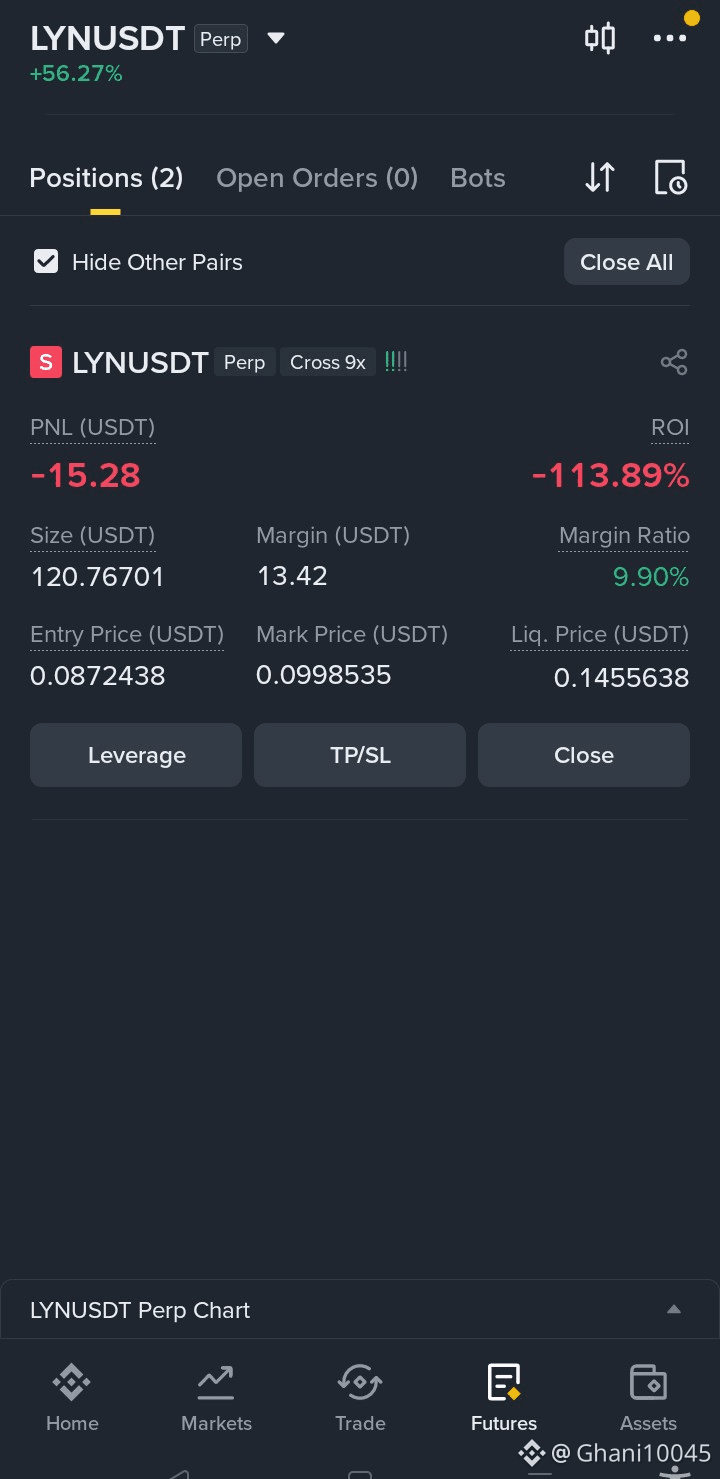The width and height of the screenshot is (720, 1479).
Task: Open the position history clock icon
Action: [670, 177]
